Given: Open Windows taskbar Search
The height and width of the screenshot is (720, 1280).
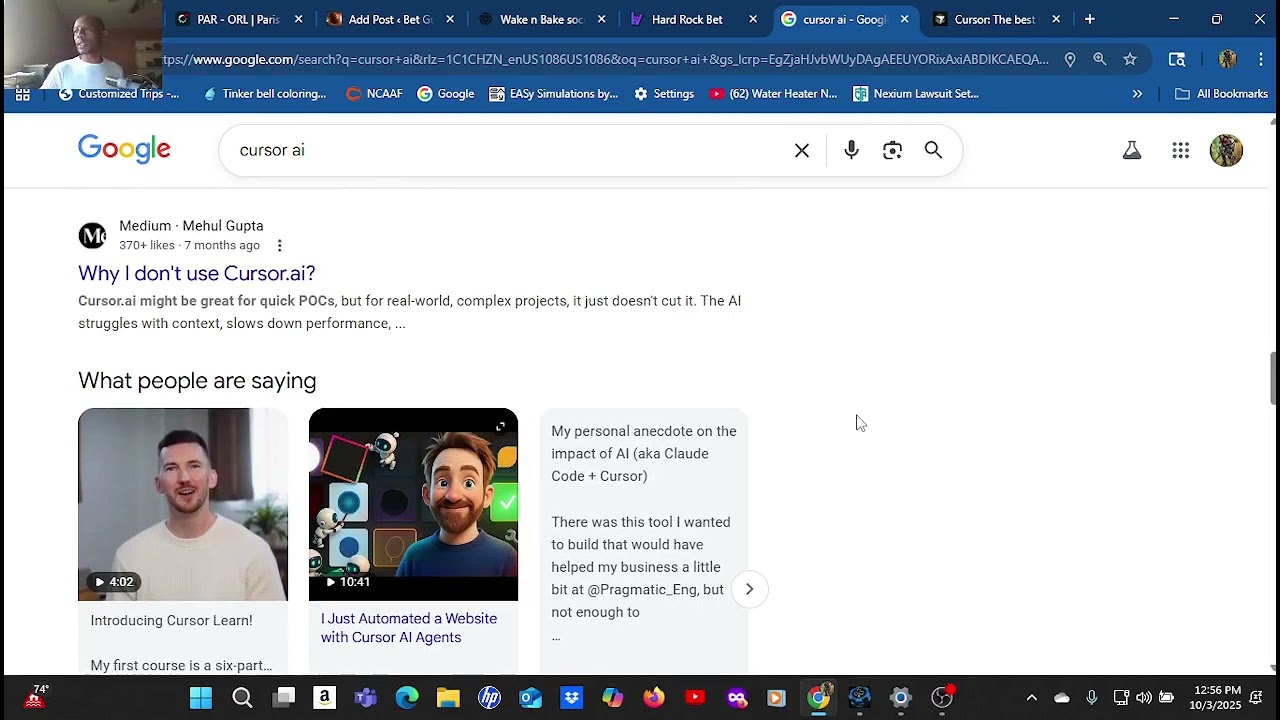Looking at the screenshot, I should (243, 698).
